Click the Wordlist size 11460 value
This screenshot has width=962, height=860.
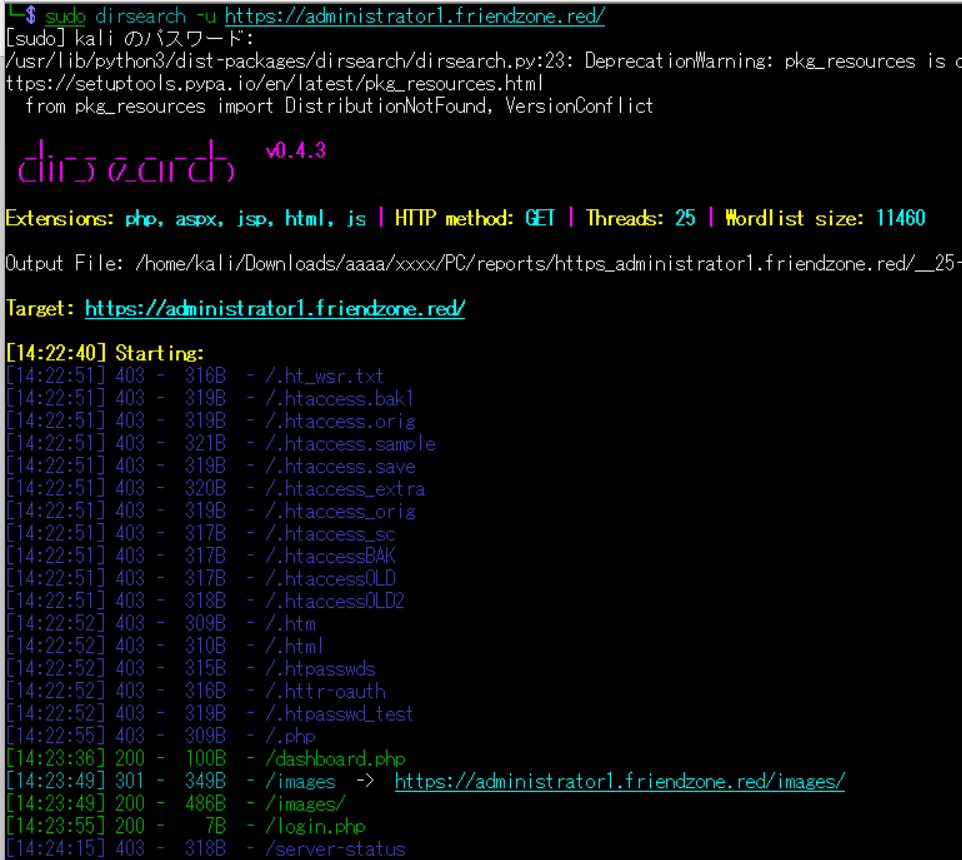click(x=900, y=218)
